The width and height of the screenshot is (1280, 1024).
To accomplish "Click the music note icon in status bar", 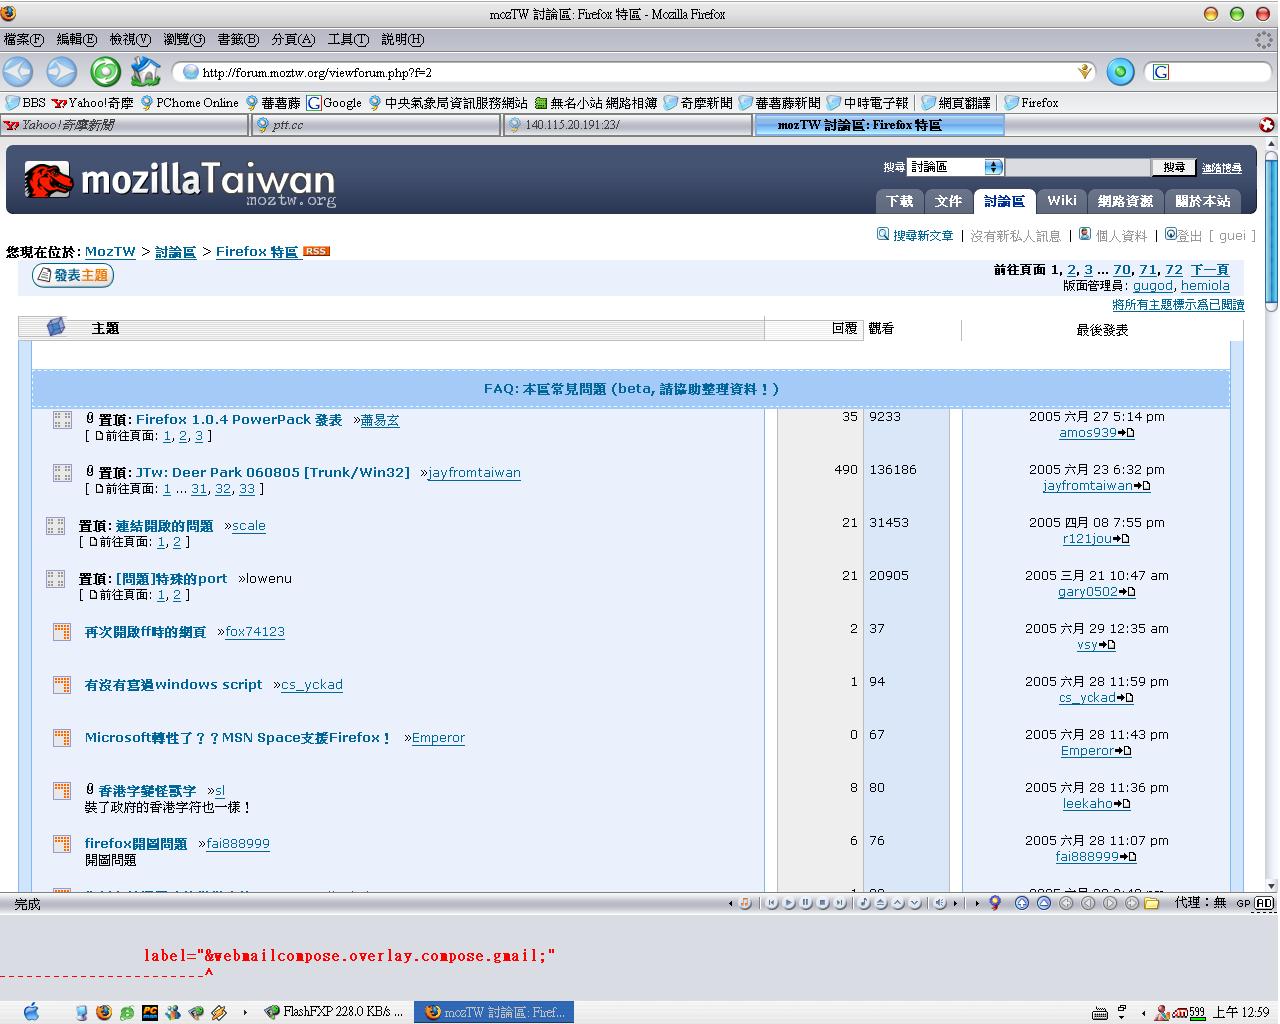I will pos(745,903).
